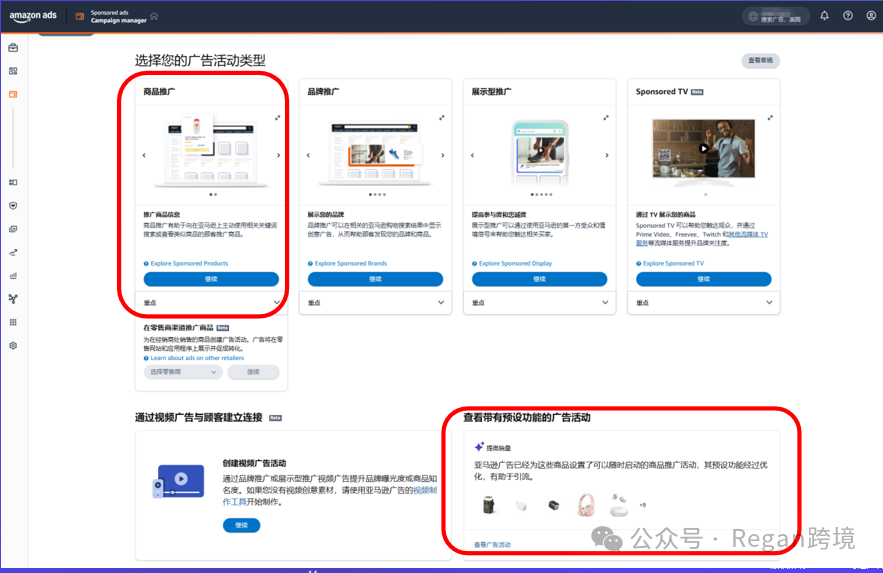
Task: Enlarge the 展示型推广 preview image
Action: [x=606, y=118]
